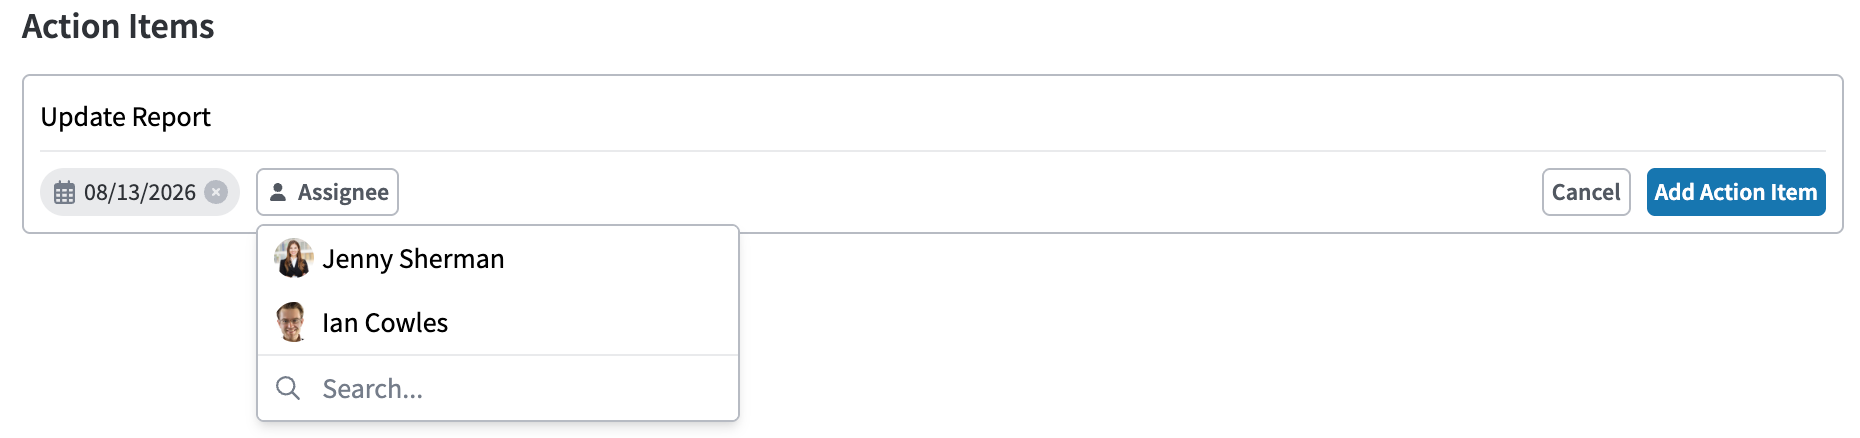The height and width of the screenshot is (438, 1860).
Task: Click Jenny Sherman's avatar photo
Action: [293, 258]
